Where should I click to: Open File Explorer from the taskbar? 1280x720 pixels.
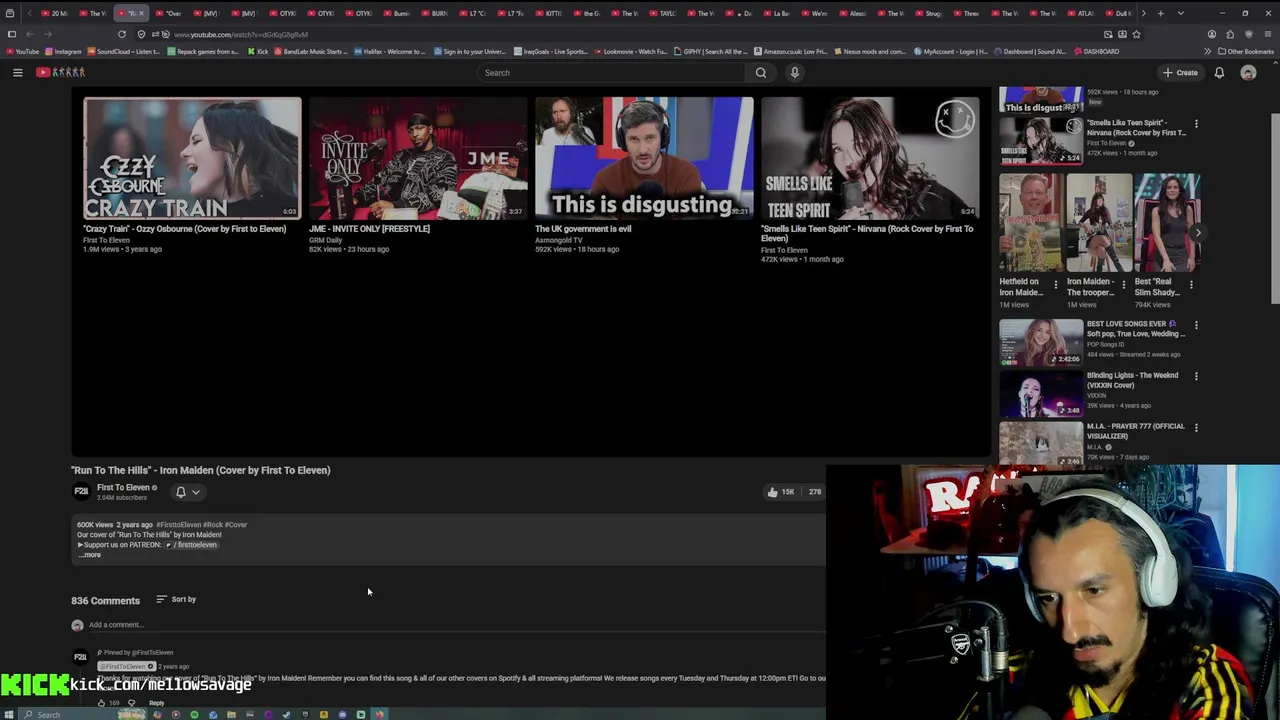[x=231, y=714]
